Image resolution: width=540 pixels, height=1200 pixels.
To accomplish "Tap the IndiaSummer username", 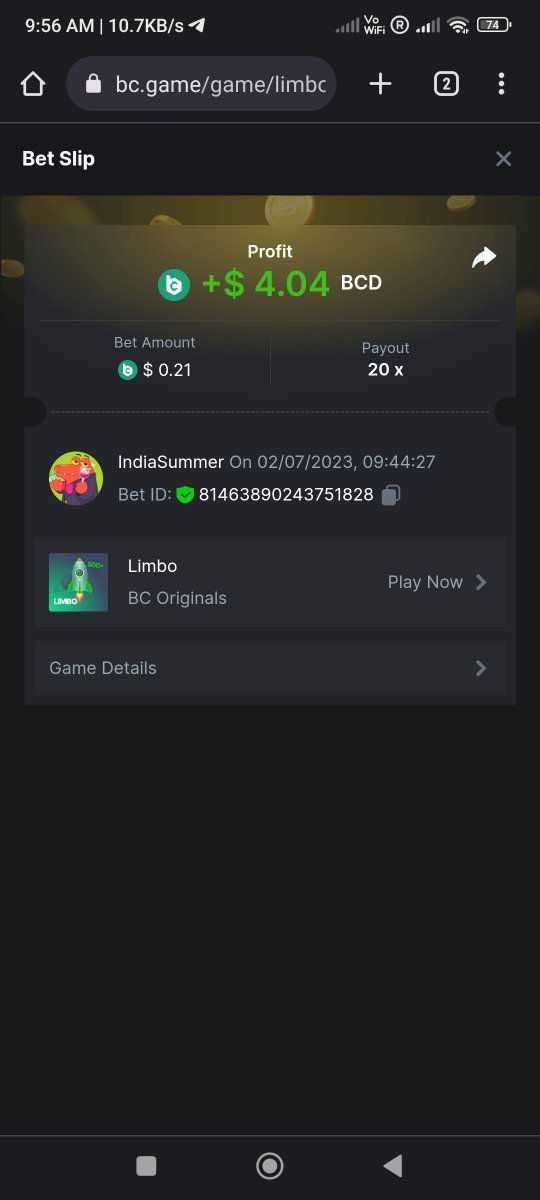I will [x=171, y=462].
